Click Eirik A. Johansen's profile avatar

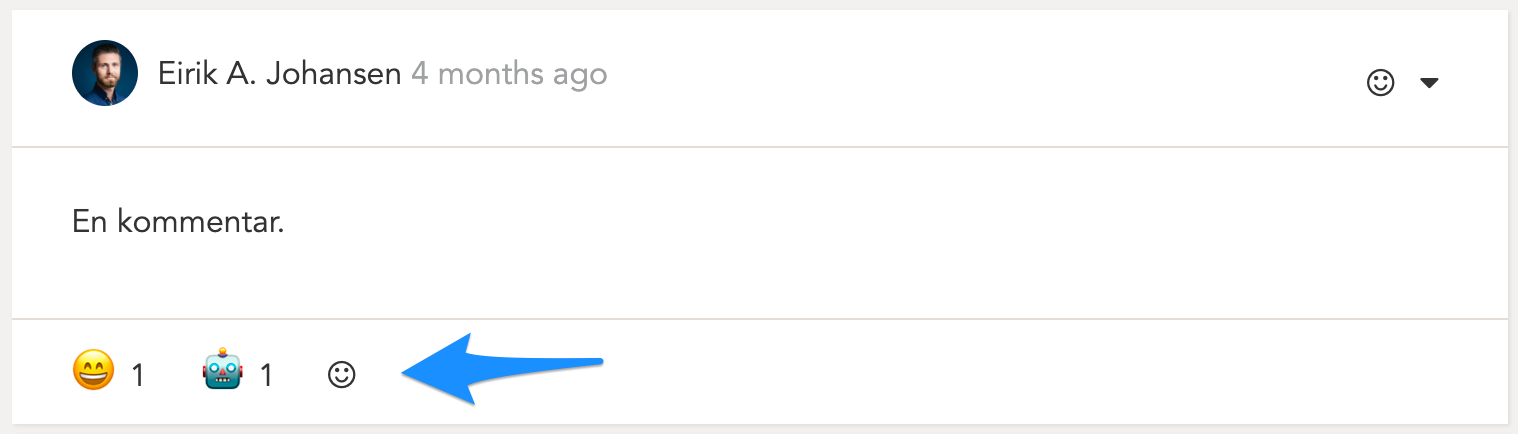[x=105, y=74]
